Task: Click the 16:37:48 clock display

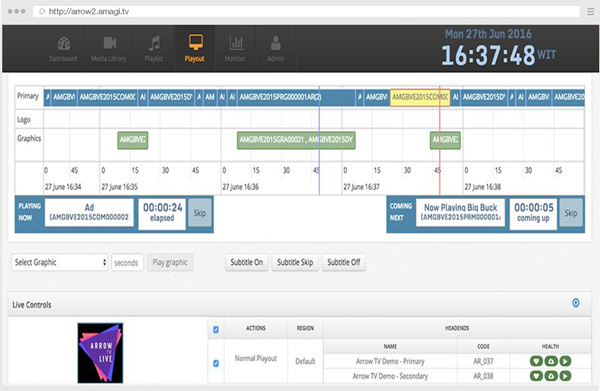Action: [488, 55]
